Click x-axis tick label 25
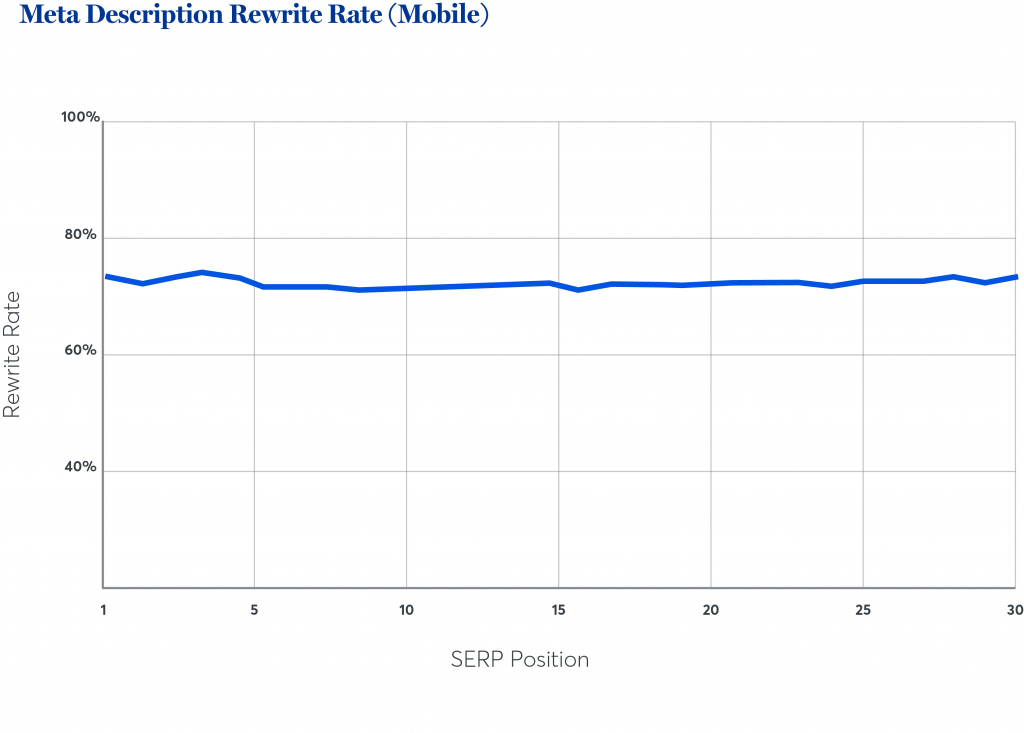1024x733 pixels. click(862, 610)
